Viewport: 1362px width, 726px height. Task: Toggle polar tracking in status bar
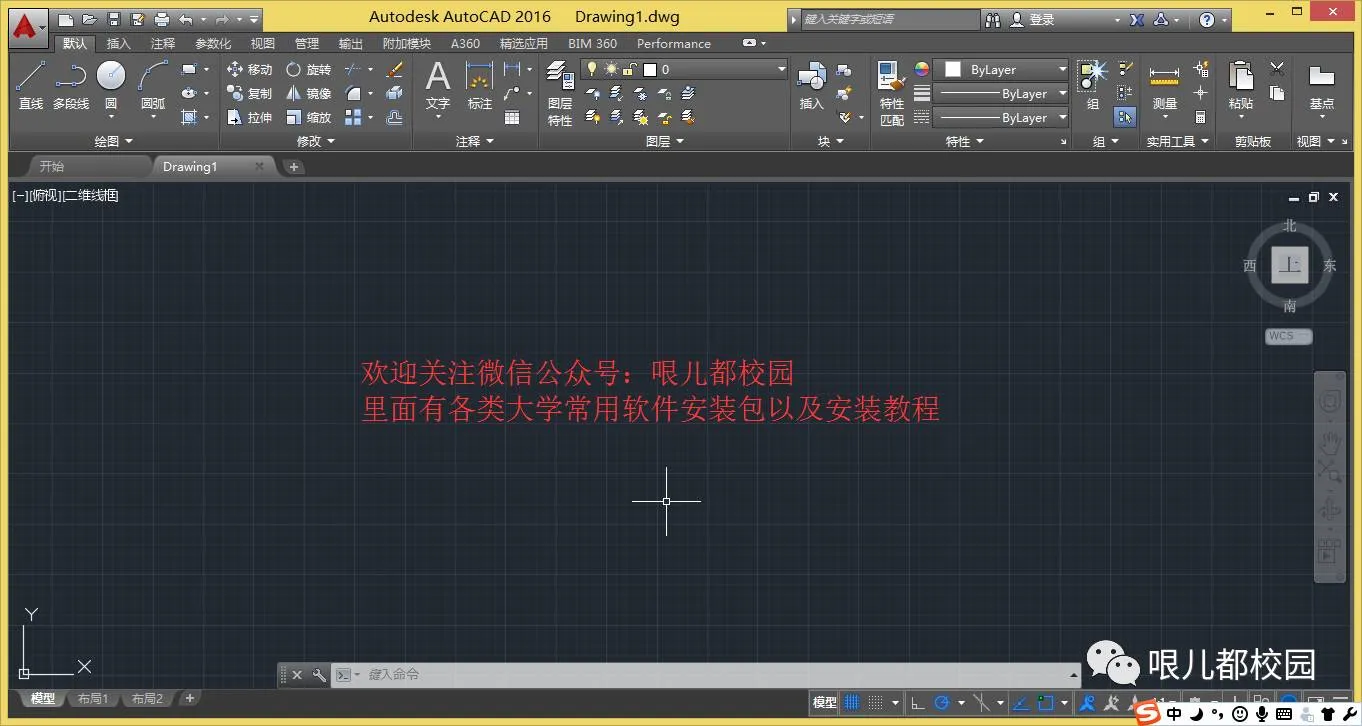click(x=941, y=703)
